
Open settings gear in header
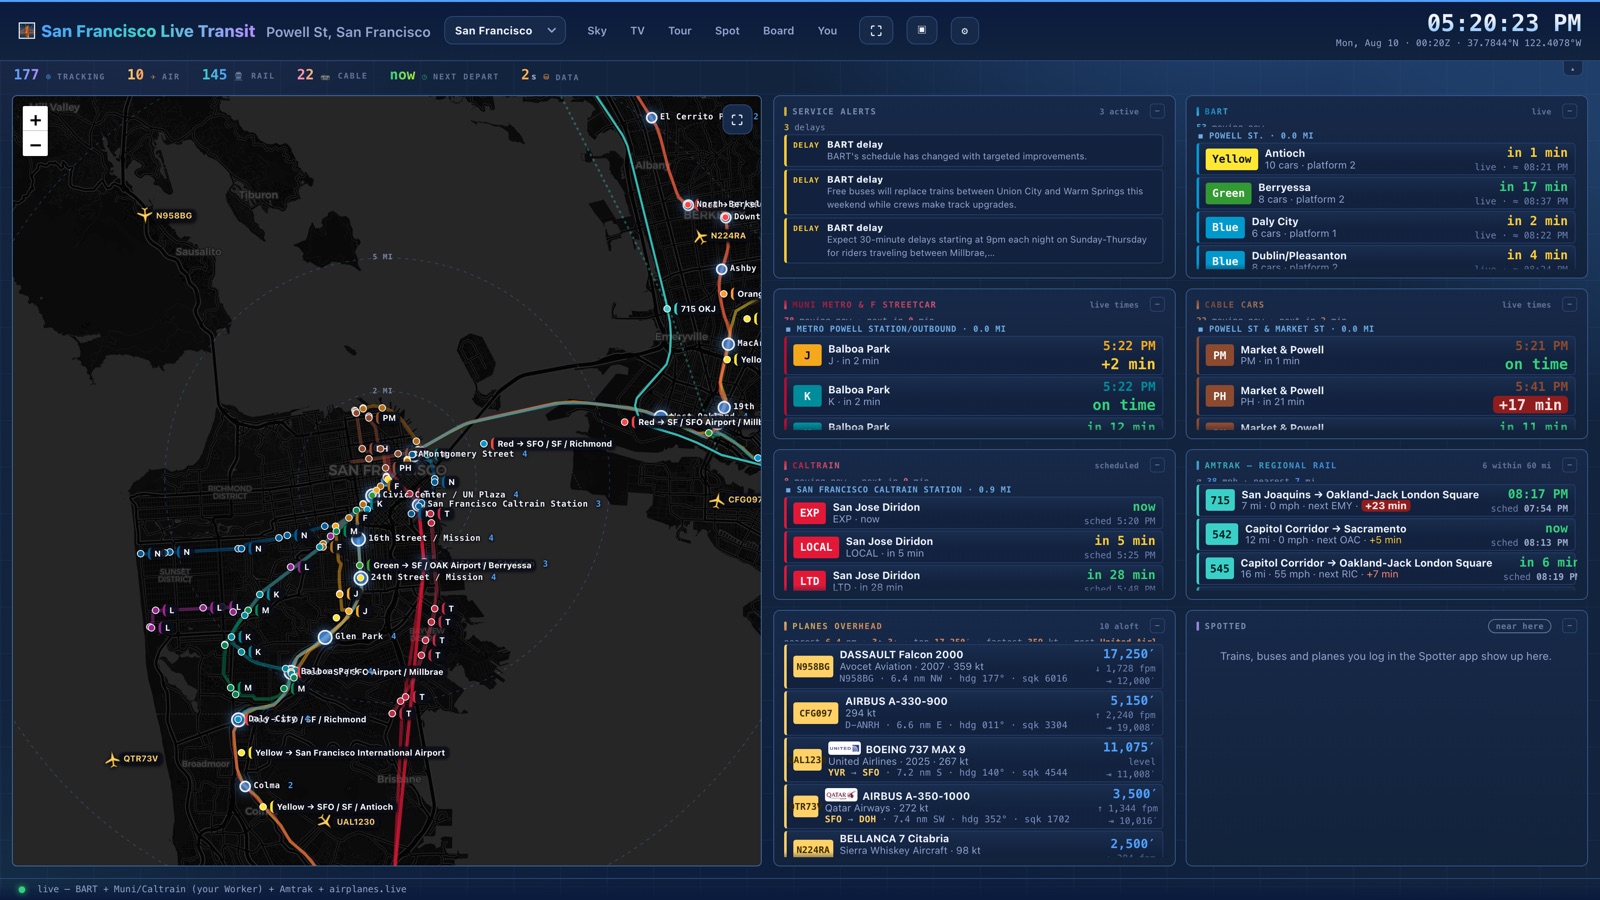964,31
